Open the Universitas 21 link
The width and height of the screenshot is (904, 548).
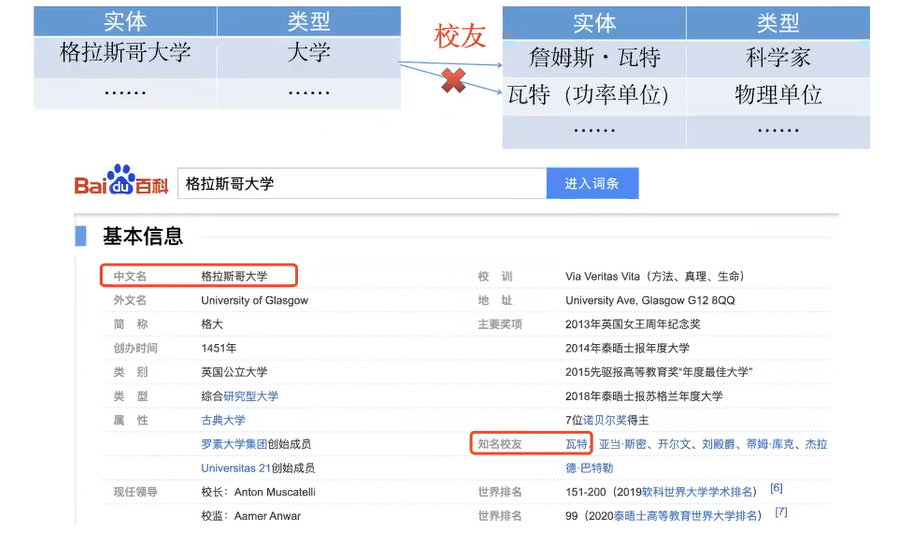(x=236, y=468)
